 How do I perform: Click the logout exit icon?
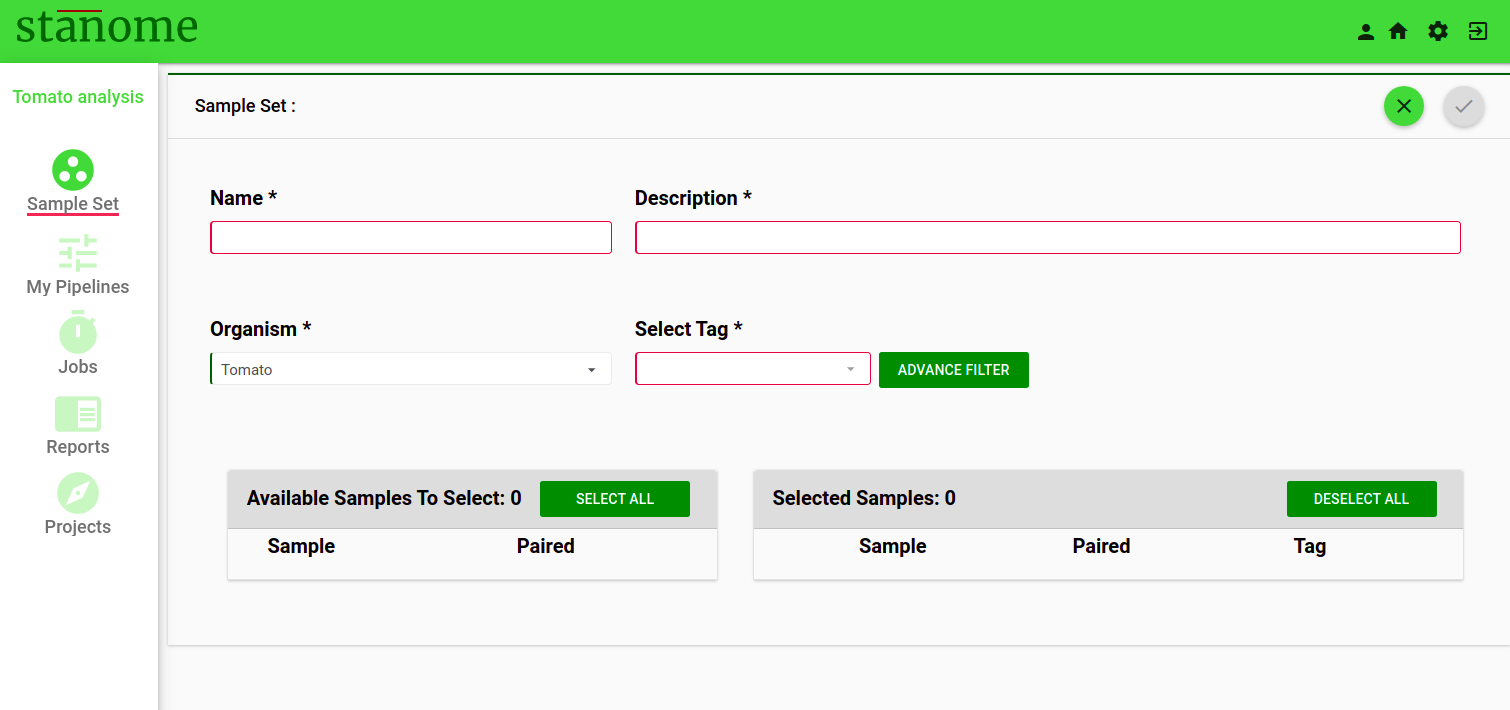[1478, 32]
